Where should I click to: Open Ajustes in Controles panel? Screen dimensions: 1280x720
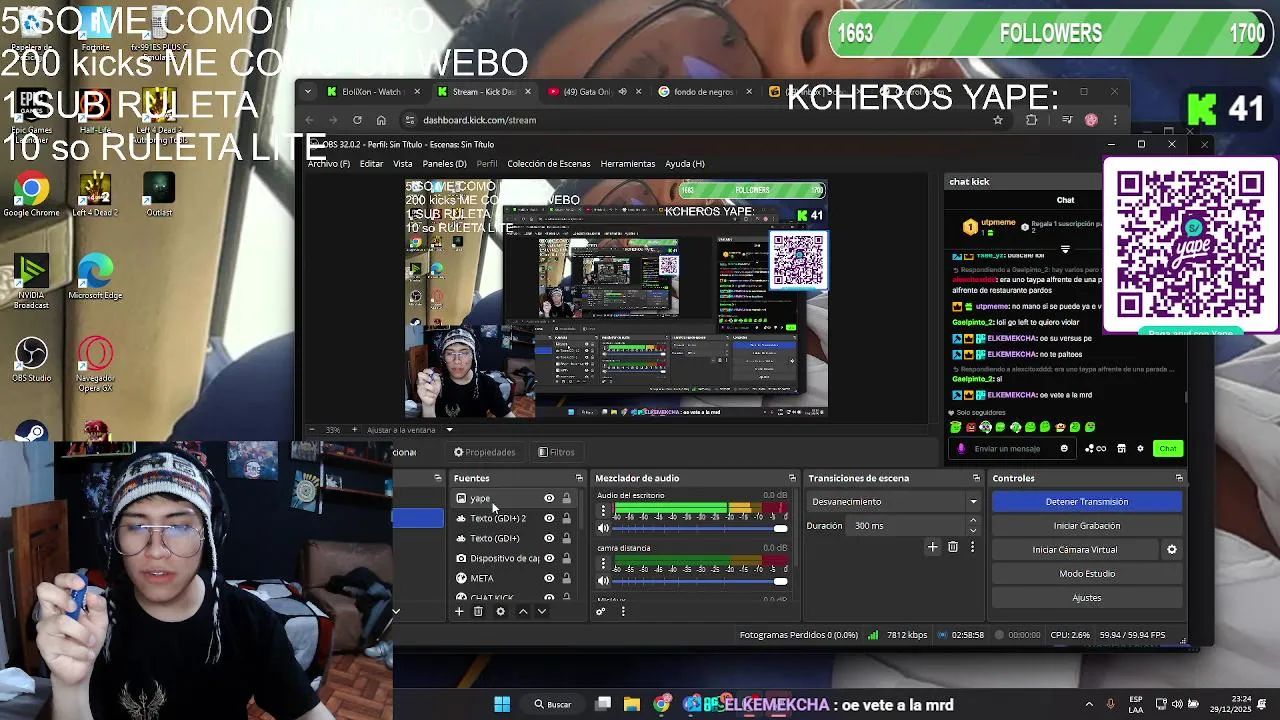tap(1087, 598)
